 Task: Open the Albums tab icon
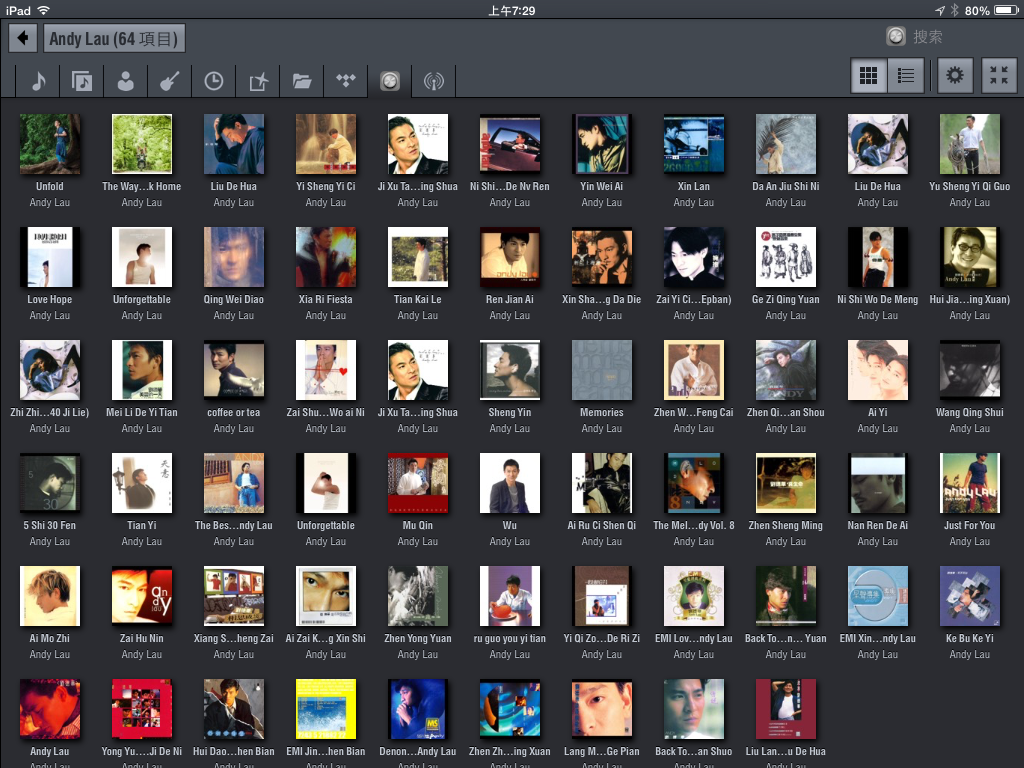point(82,81)
